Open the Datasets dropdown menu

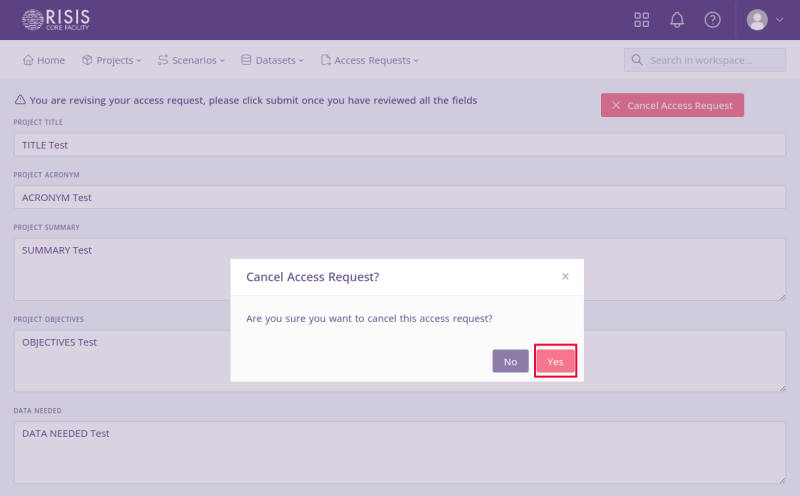273,61
